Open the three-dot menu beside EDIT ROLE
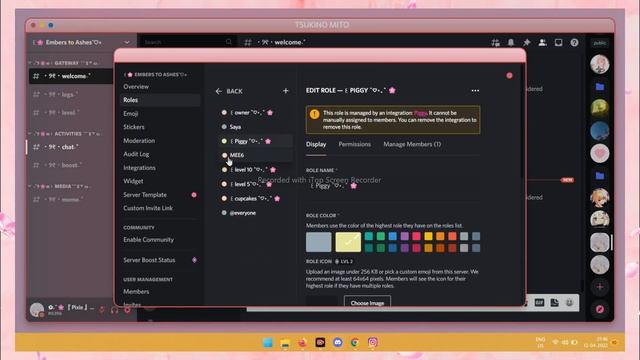The image size is (640, 360). click(x=475, y=91)
